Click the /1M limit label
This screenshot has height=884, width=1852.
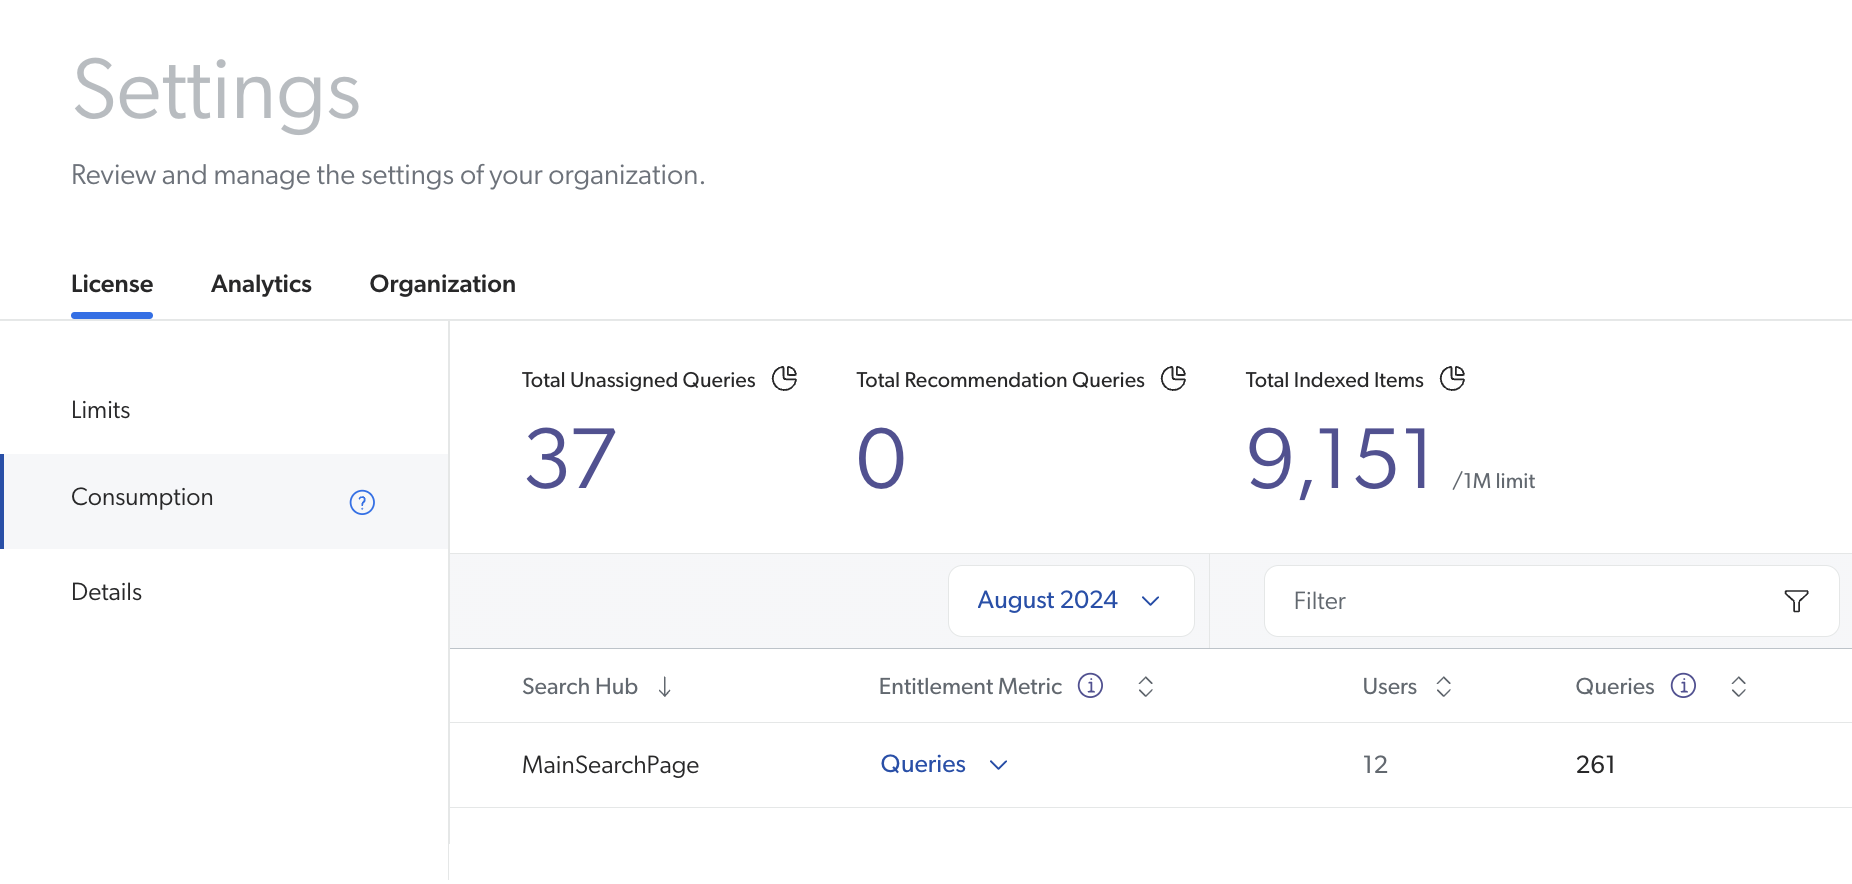[1494, 481]
